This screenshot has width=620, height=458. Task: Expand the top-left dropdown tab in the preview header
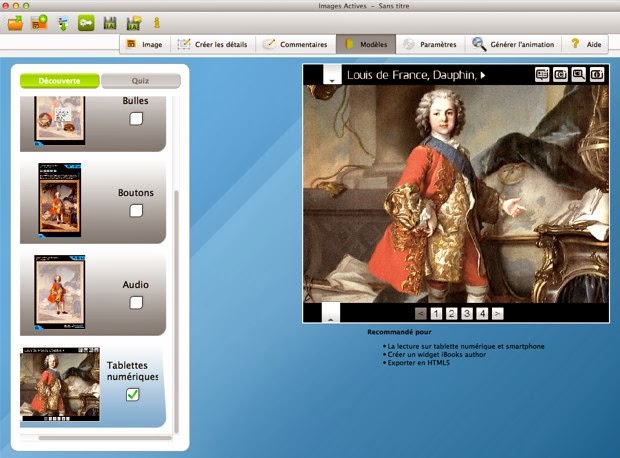[332, 75]
